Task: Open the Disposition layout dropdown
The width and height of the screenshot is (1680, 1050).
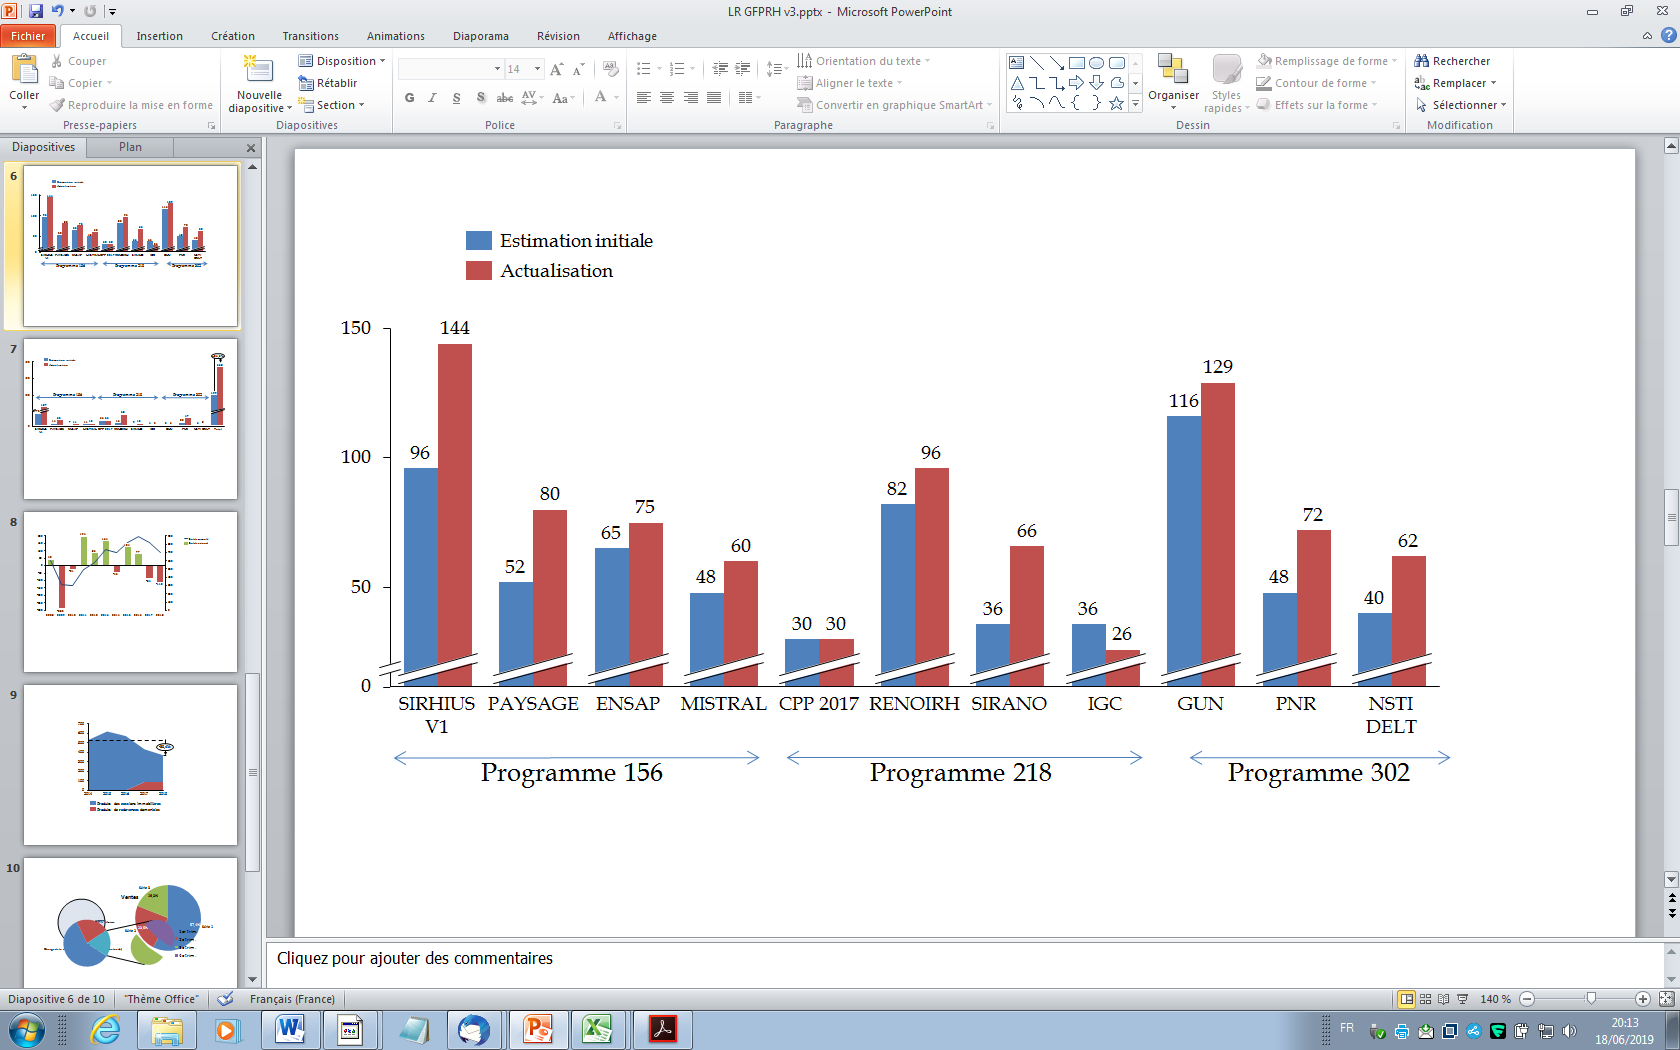Action: (x=342, y=61)
